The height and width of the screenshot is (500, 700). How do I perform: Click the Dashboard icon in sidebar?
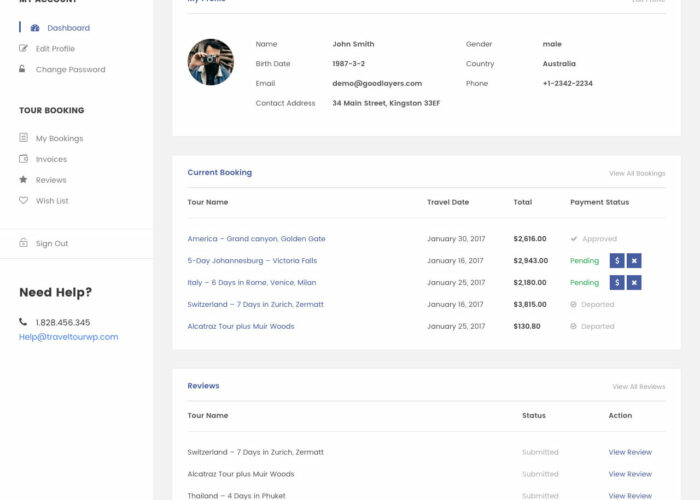35,28
